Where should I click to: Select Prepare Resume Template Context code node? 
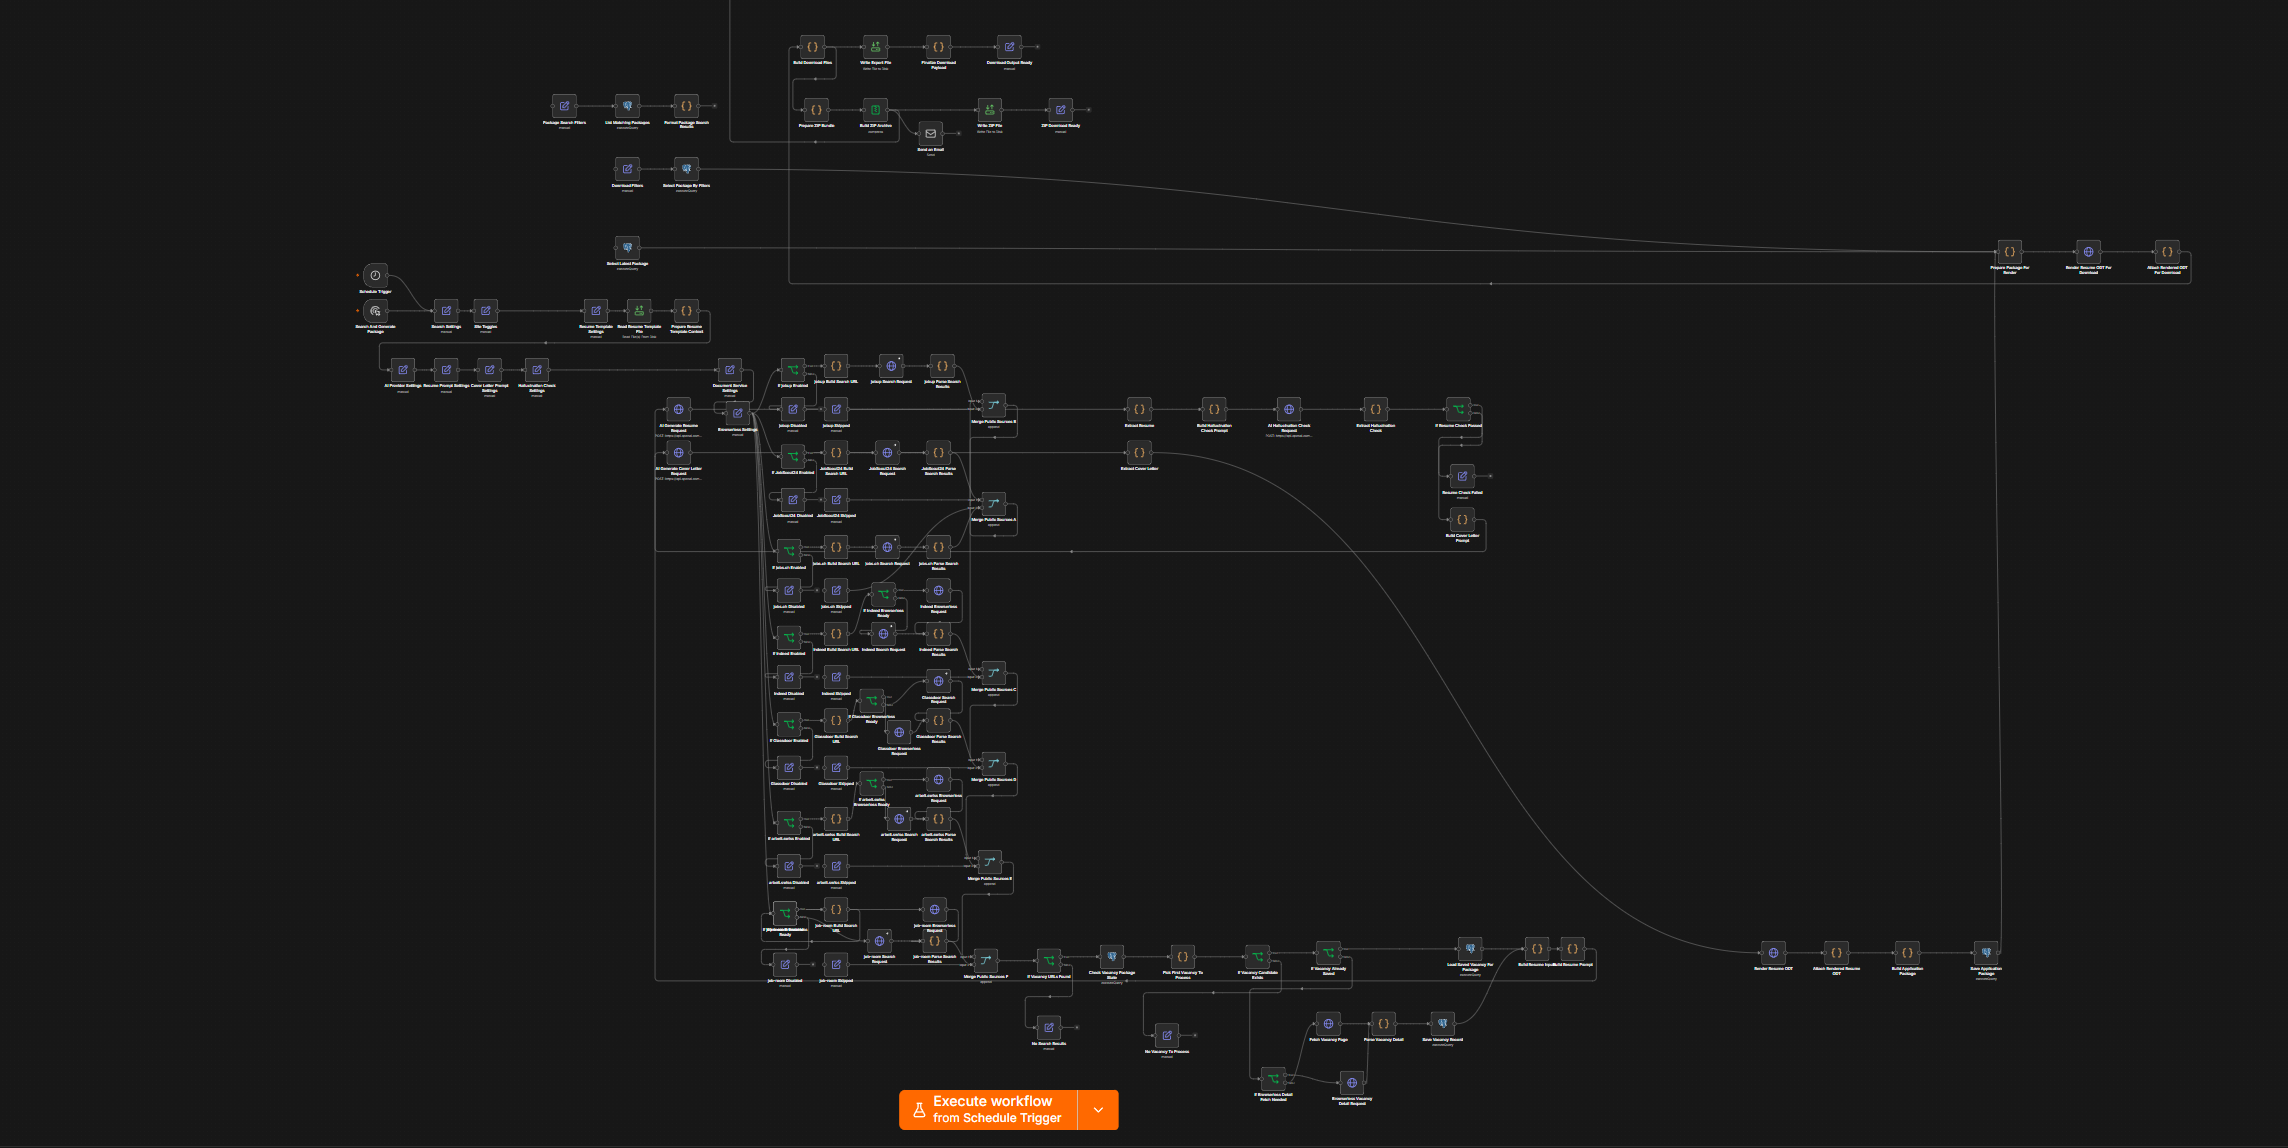coord(686,310)
